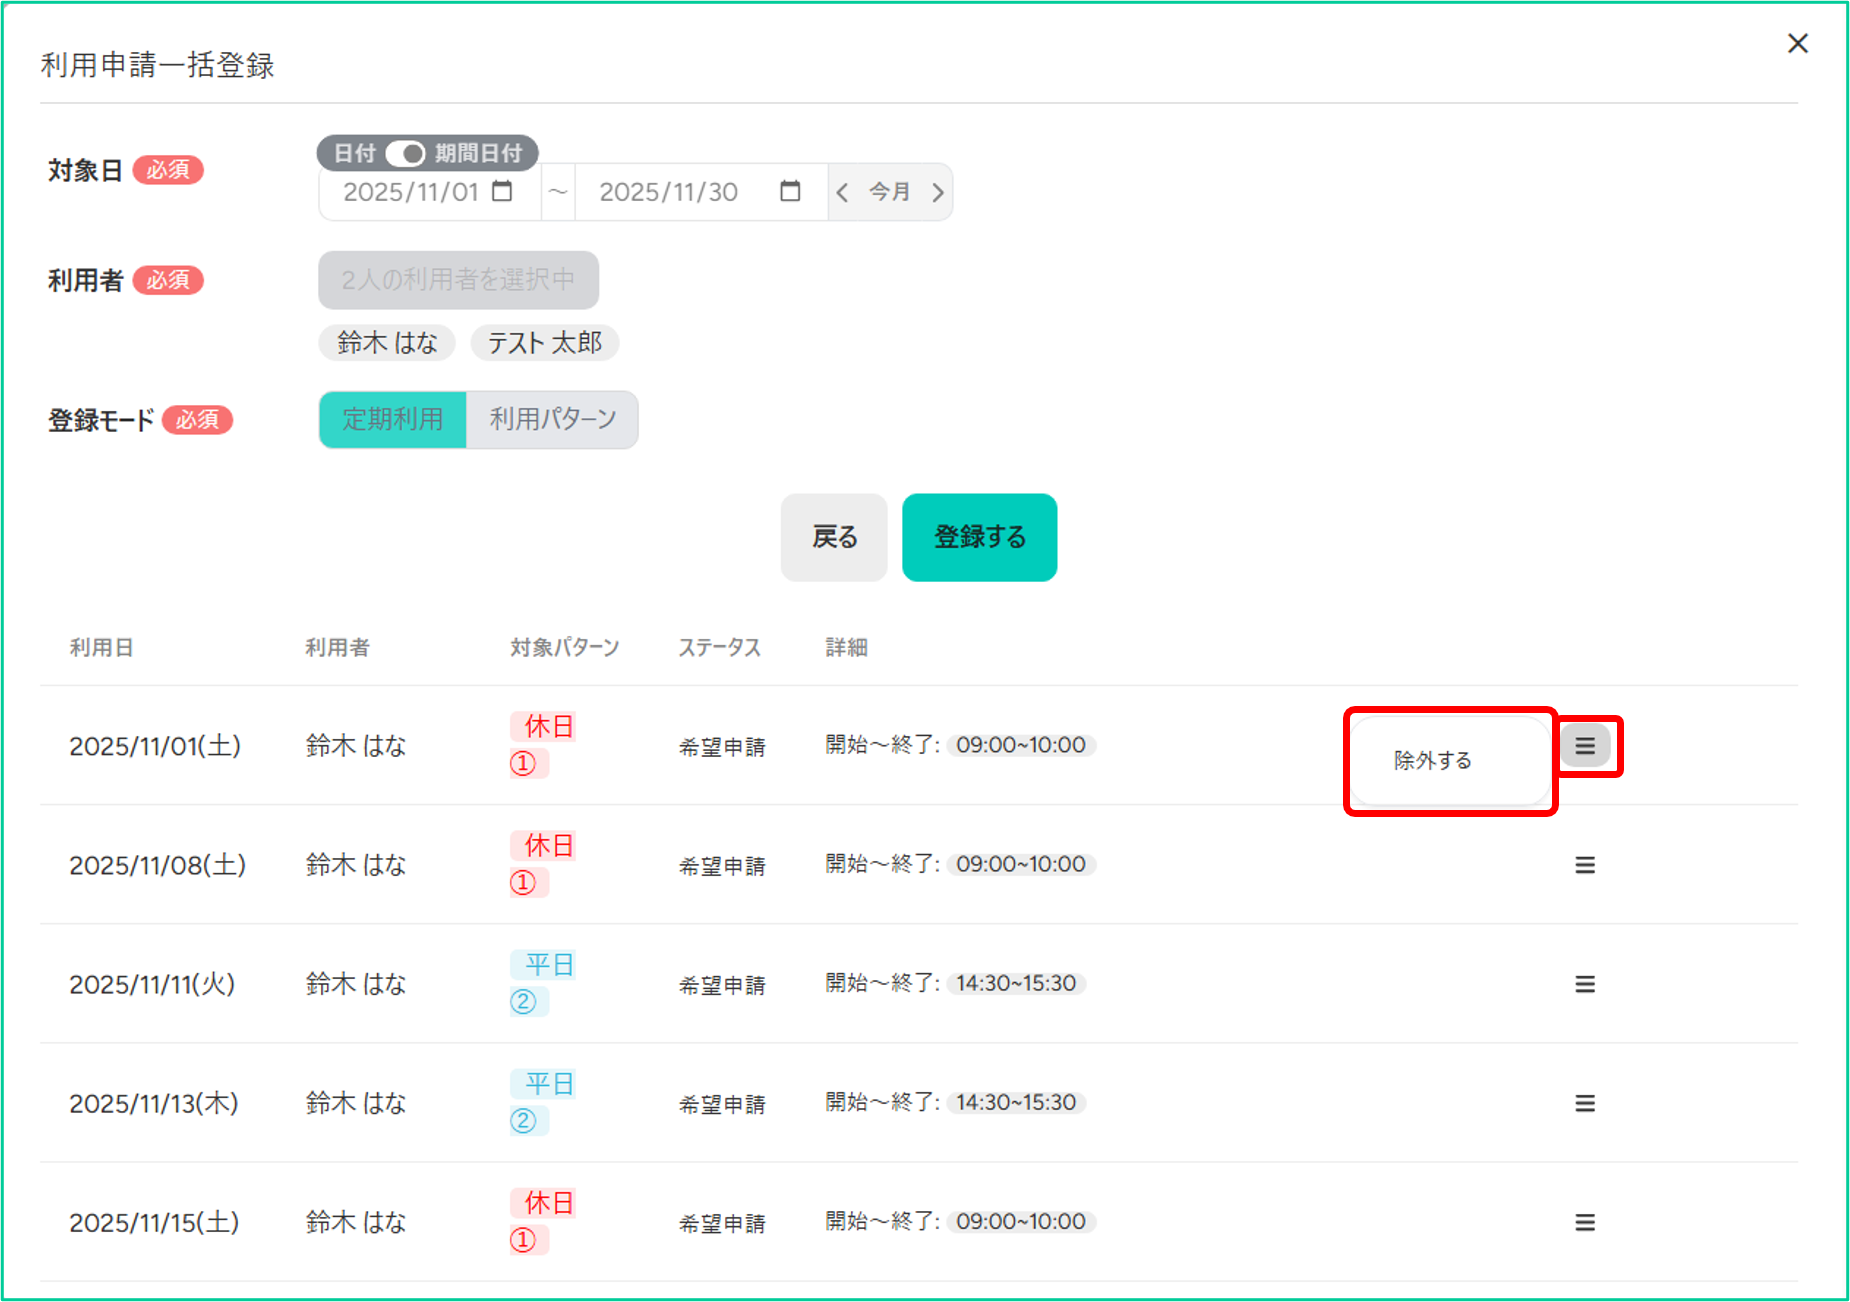Switch to 利用パターン registration mode
This screenshot has width=1850, height=1302.
(552, 420)
